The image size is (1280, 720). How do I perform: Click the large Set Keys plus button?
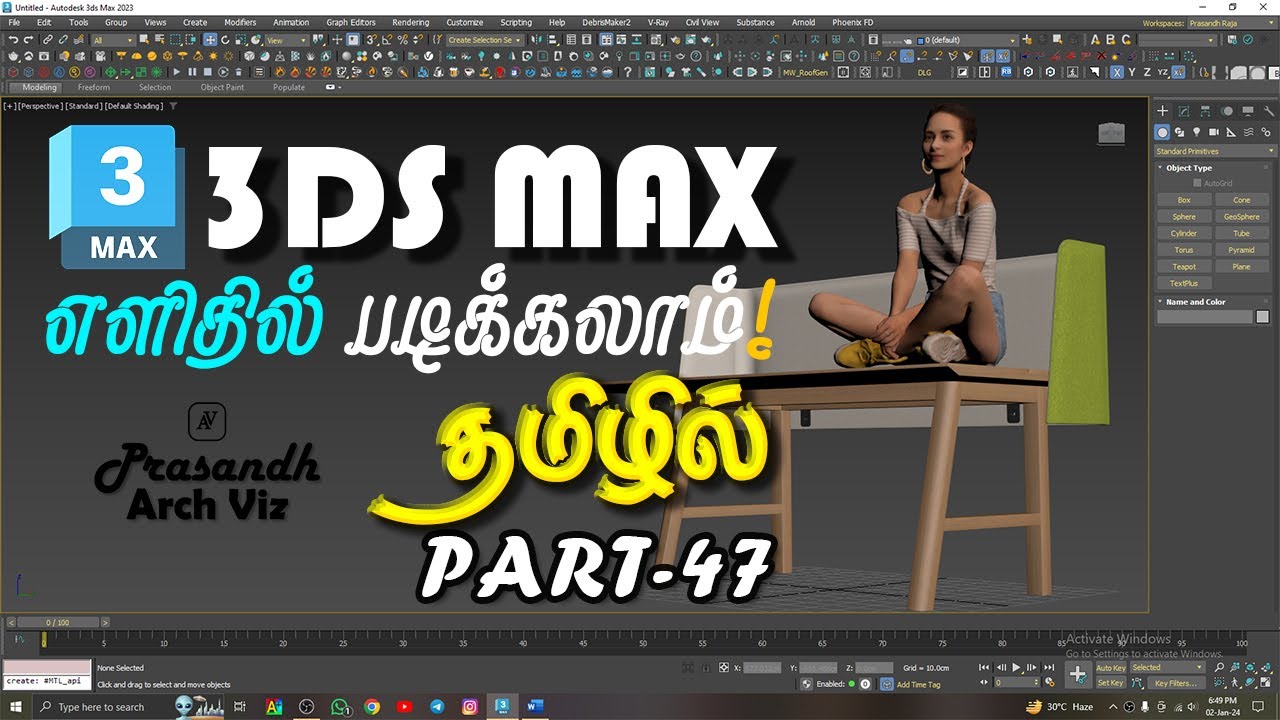pyautogui.click(x=1078, y=674)
